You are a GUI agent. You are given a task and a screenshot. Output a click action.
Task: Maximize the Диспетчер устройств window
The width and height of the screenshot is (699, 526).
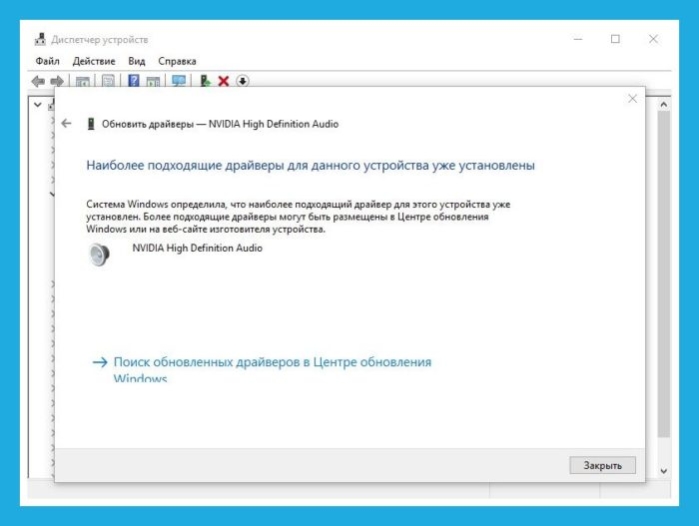click(615, 39)
